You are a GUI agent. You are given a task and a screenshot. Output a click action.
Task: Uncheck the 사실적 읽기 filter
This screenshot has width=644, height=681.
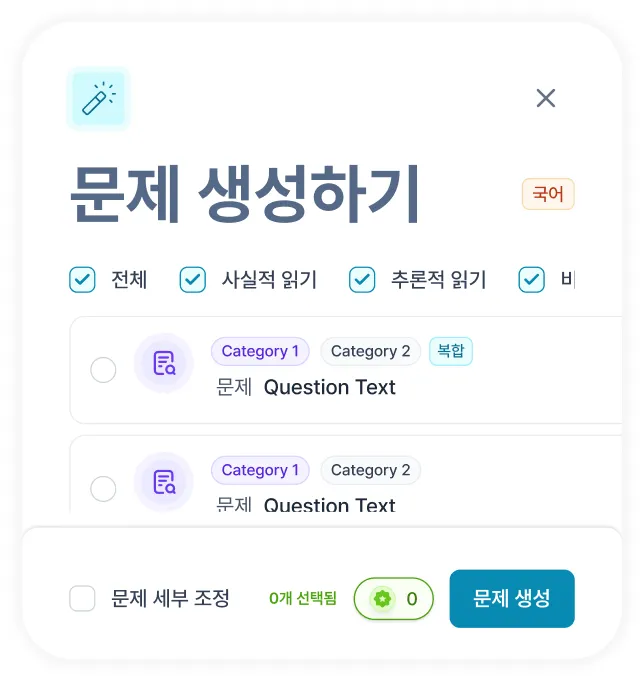192,280
